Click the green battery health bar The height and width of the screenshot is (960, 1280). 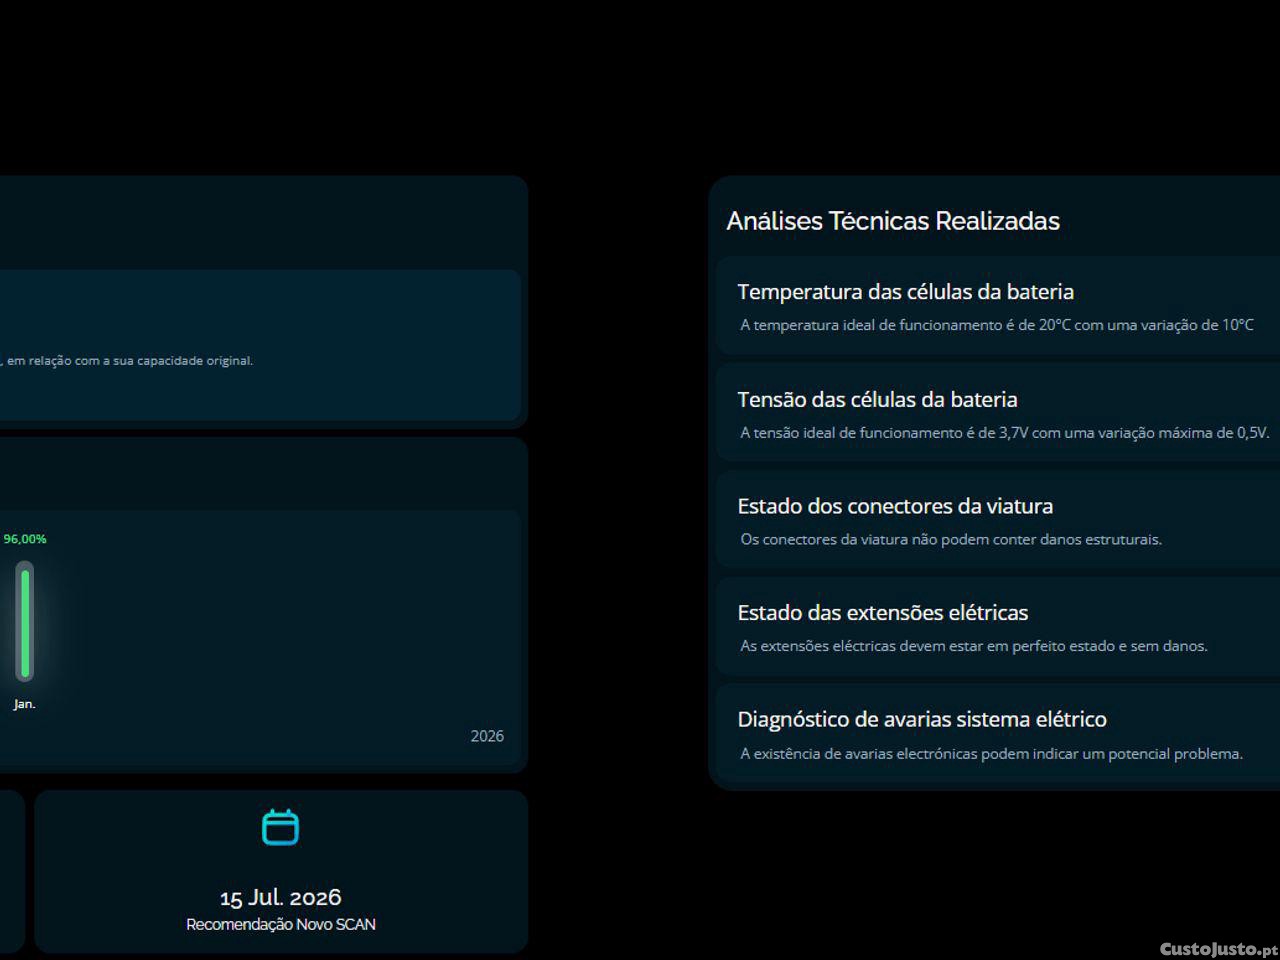[x=25, y=621]
